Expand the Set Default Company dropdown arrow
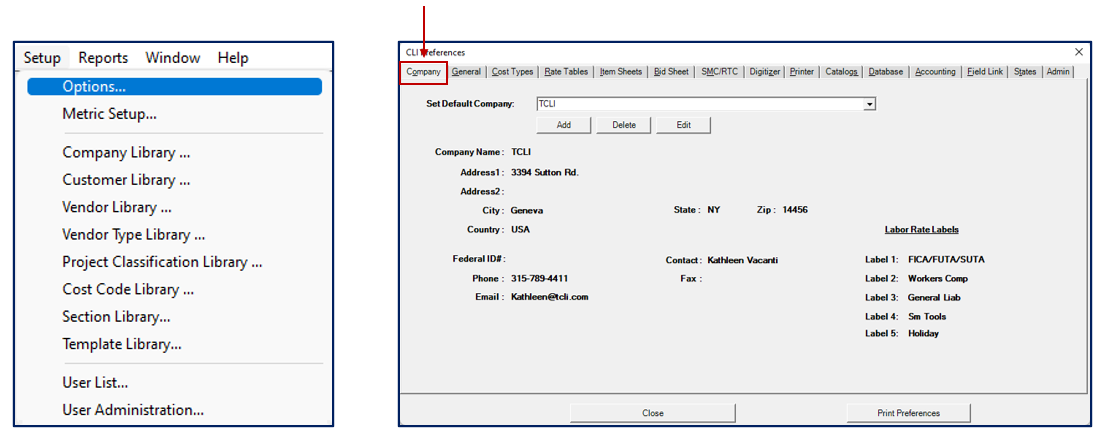The image size is (1105, 444). point(870,104)
